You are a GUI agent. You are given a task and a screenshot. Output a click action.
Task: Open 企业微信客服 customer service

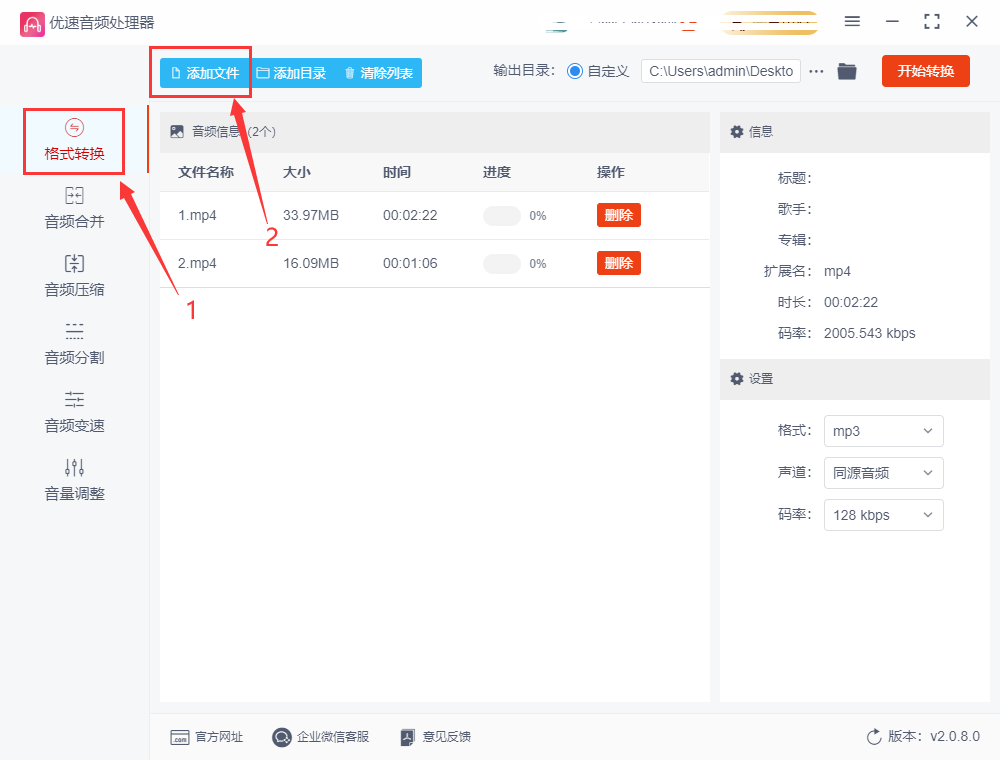(x=321, y=737)
